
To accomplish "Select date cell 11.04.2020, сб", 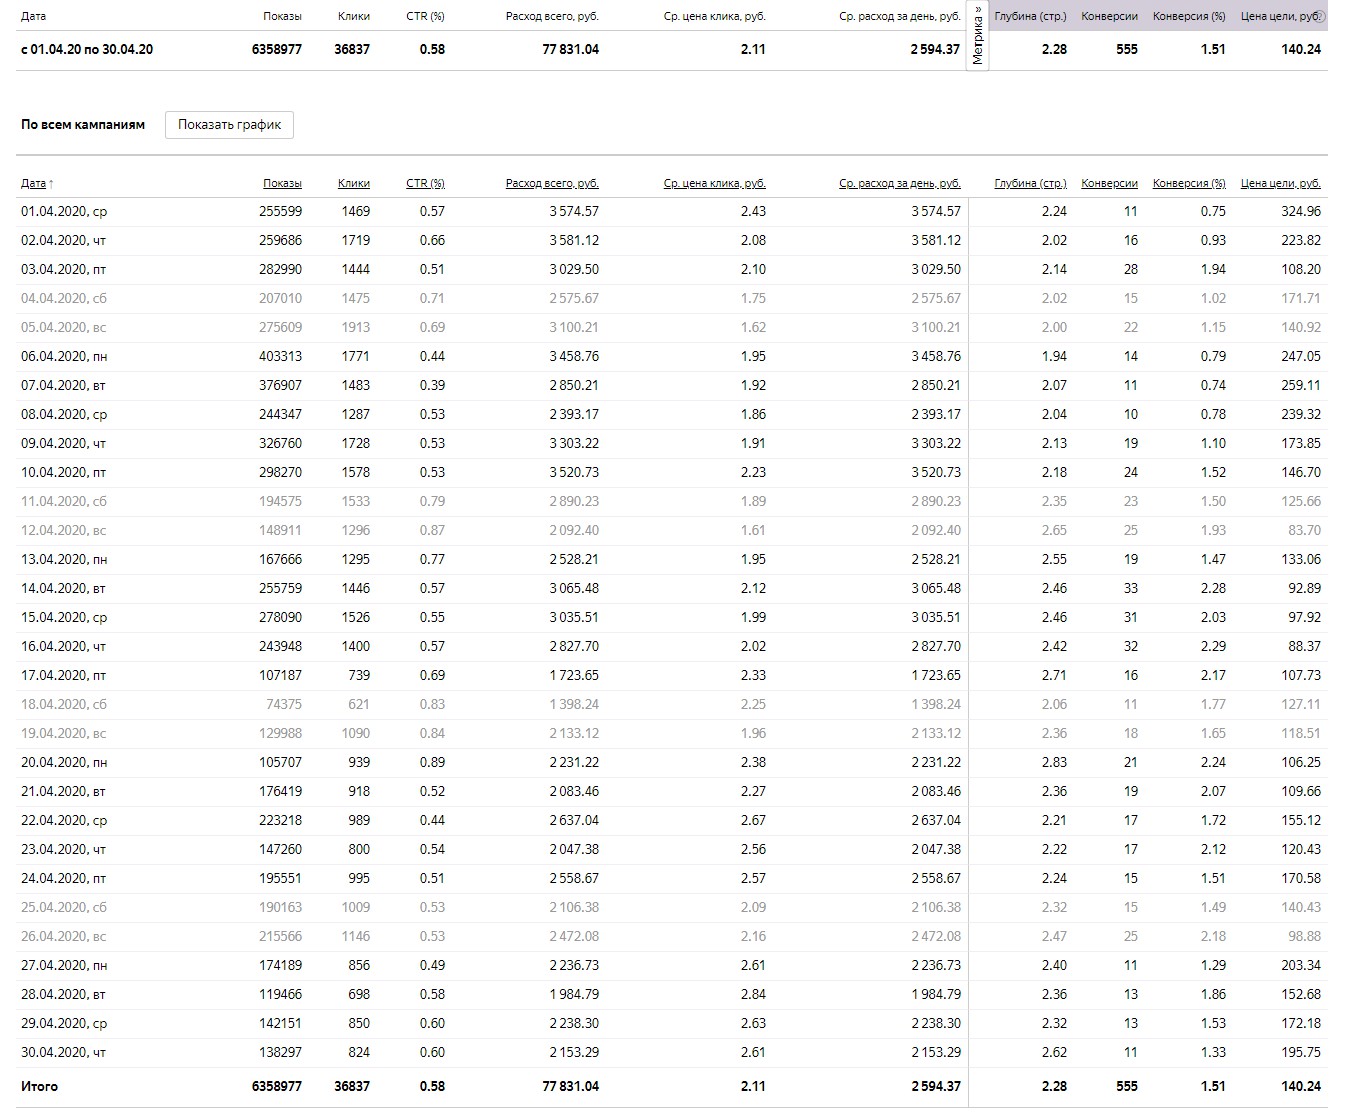I will tap(64, 501).
